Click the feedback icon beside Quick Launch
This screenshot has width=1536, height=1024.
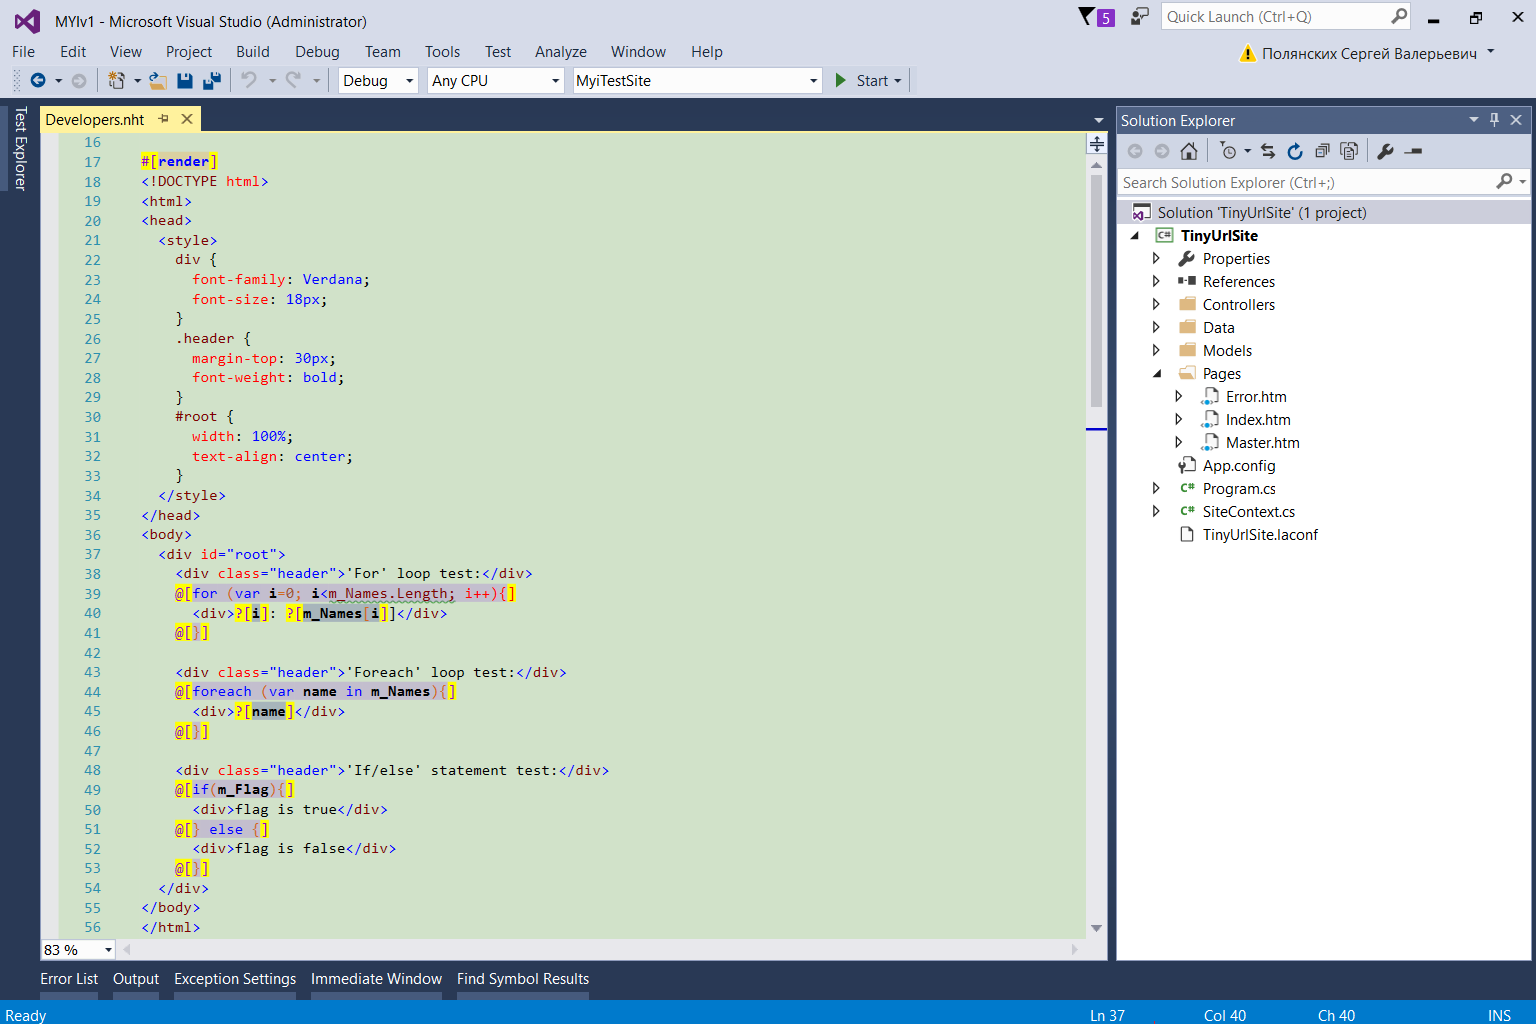[1140, 16]
